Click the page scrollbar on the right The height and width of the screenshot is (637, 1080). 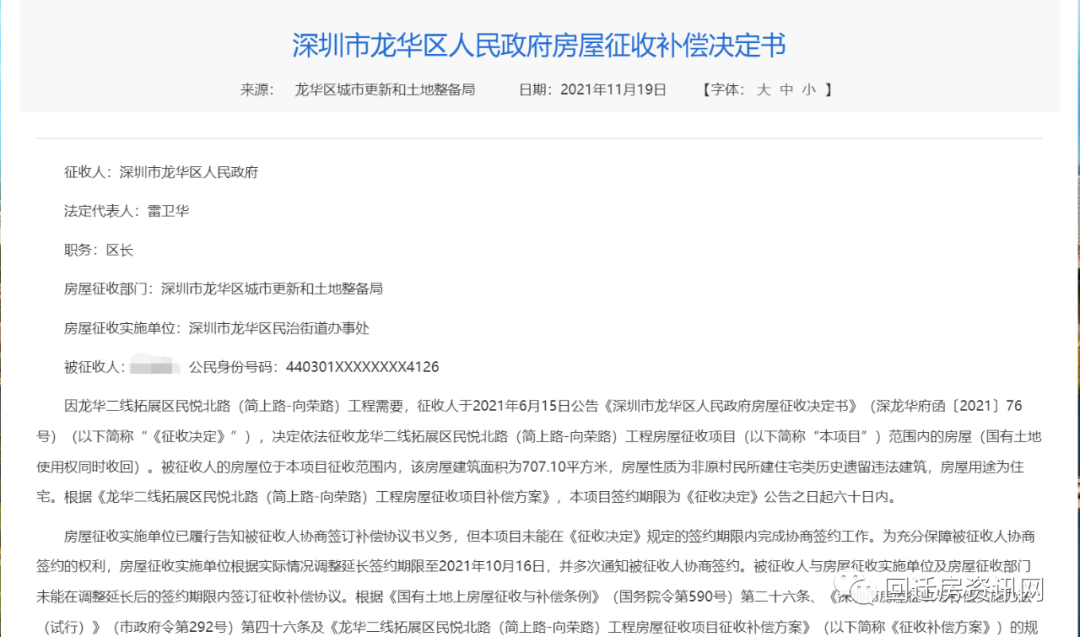click(1075, 300)
